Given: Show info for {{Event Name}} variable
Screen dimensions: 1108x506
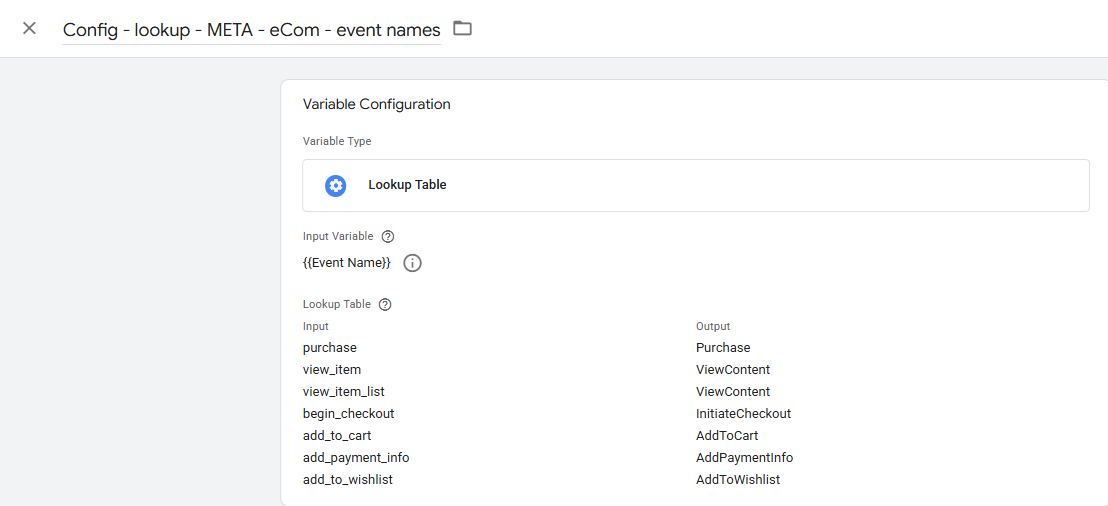Looking at the screenshot, I should click(x=413, y=263).
